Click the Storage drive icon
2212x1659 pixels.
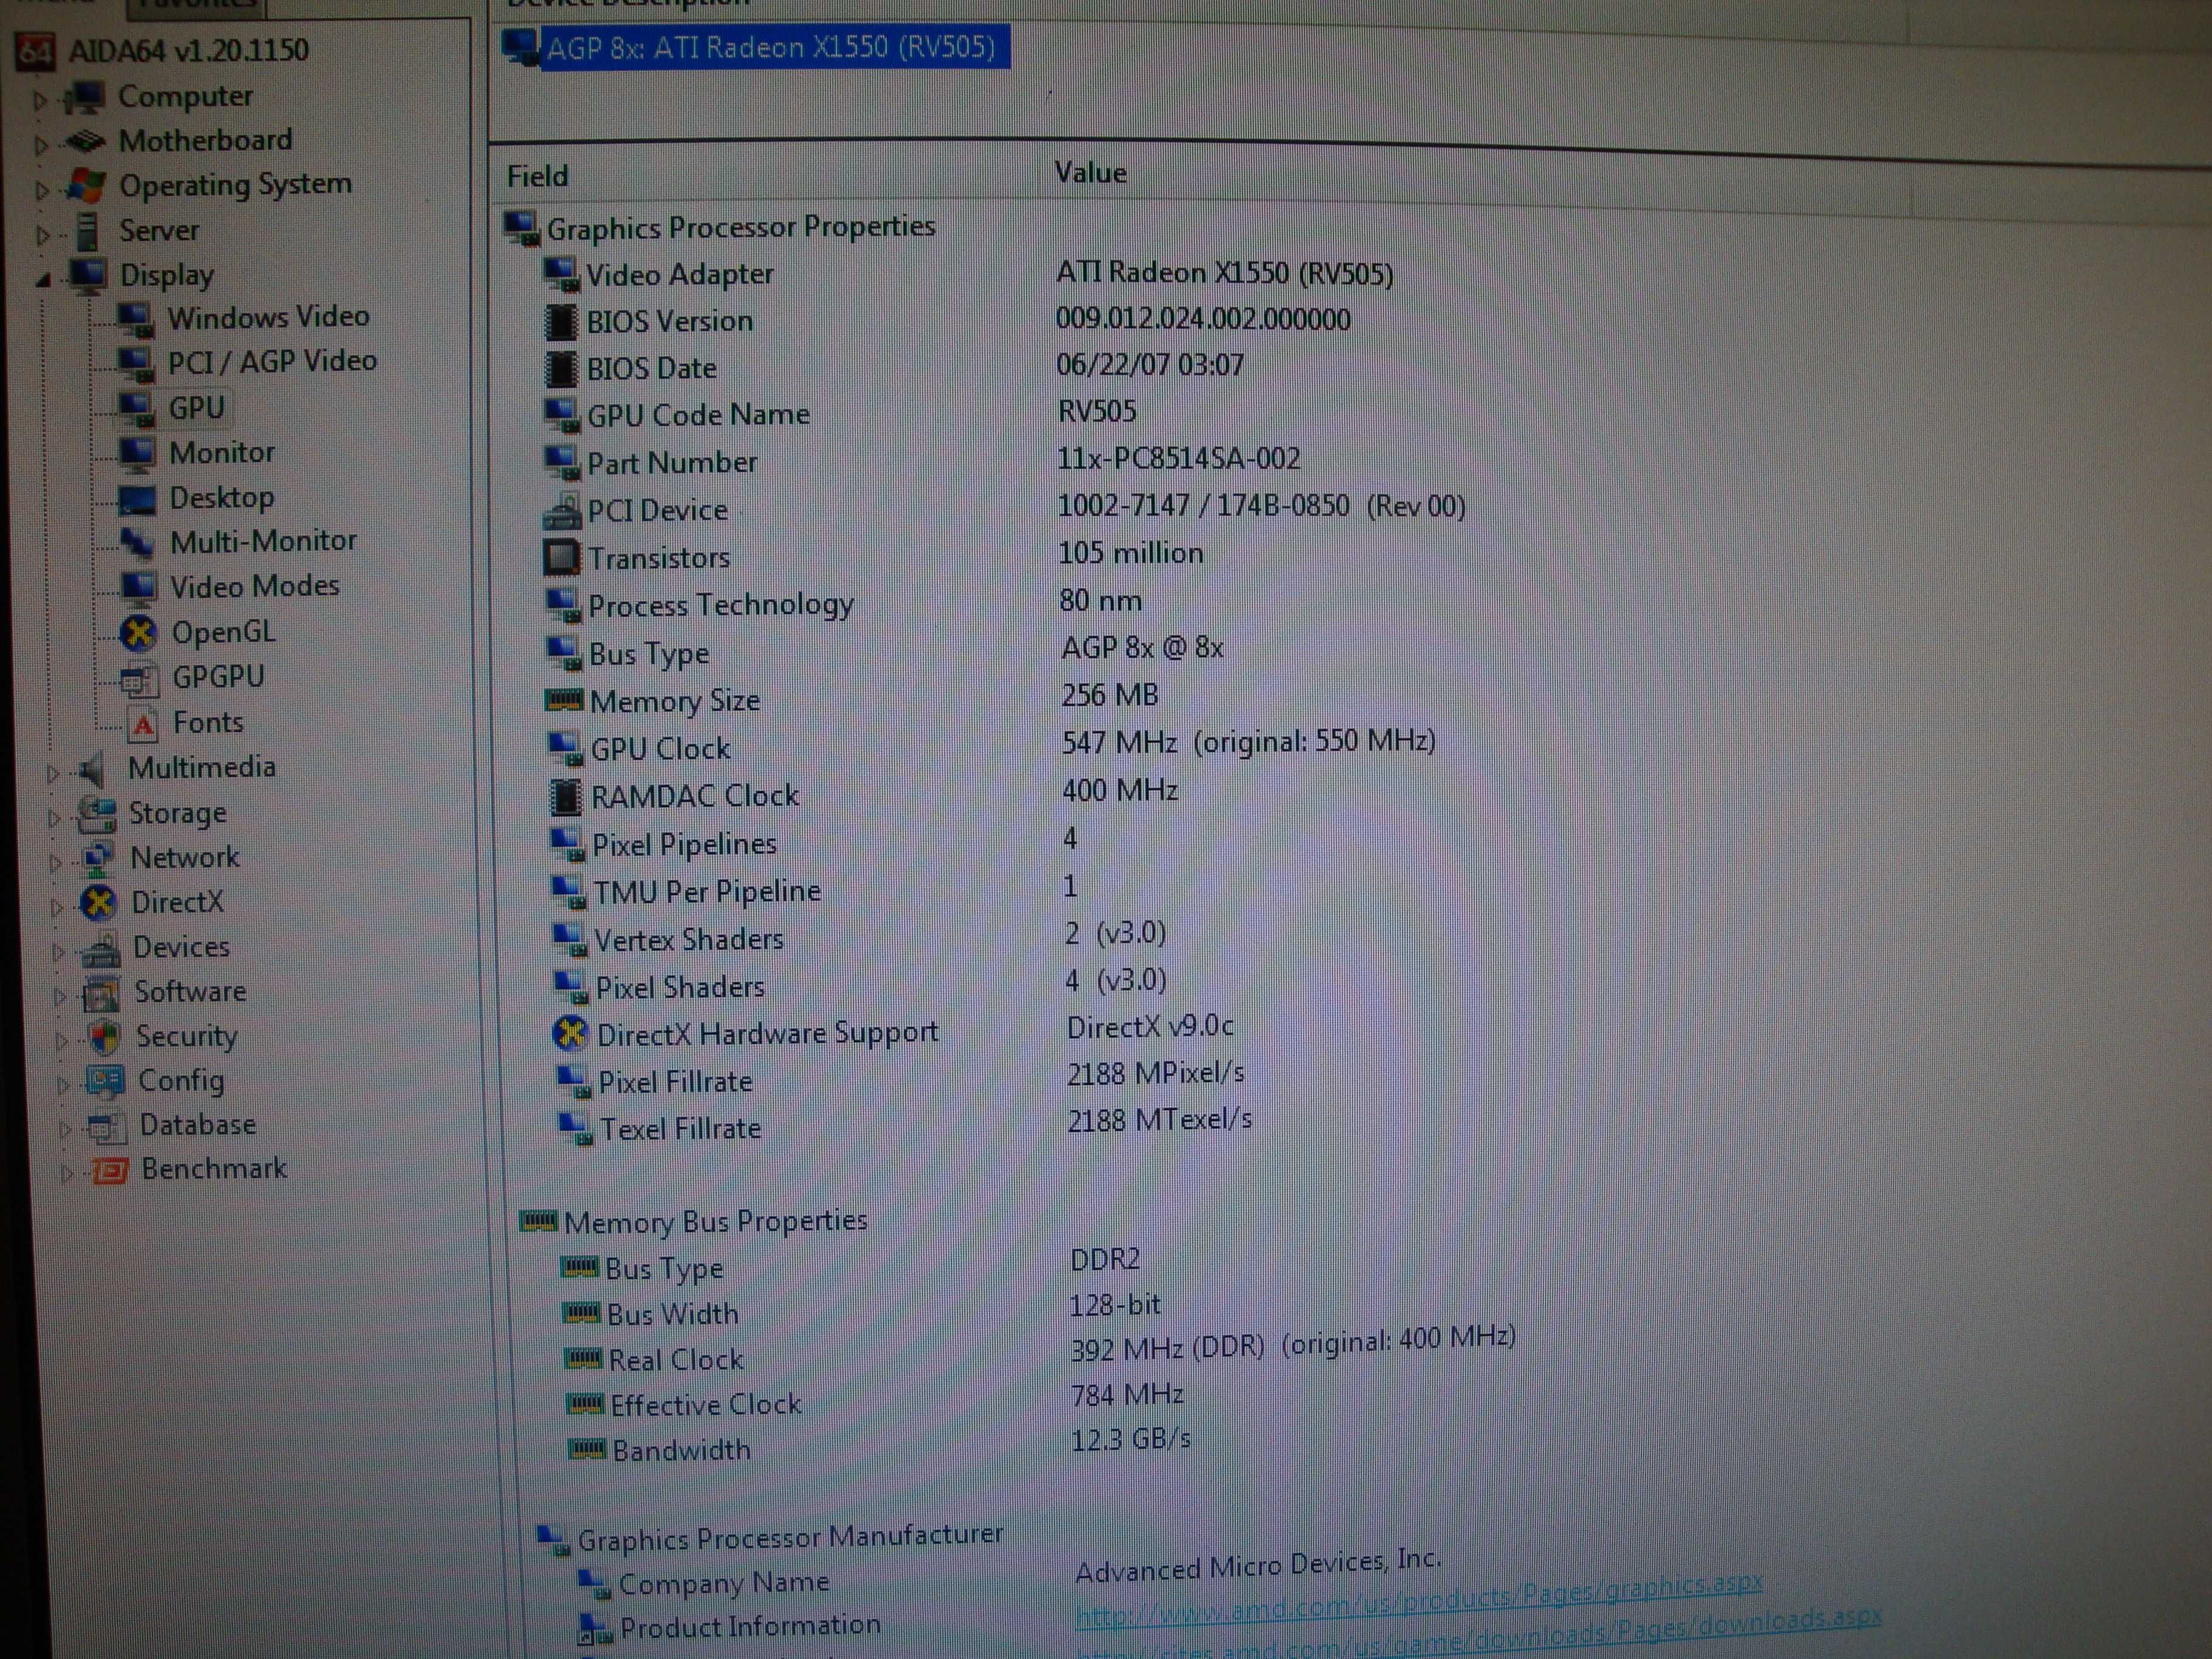pos(98,814)
